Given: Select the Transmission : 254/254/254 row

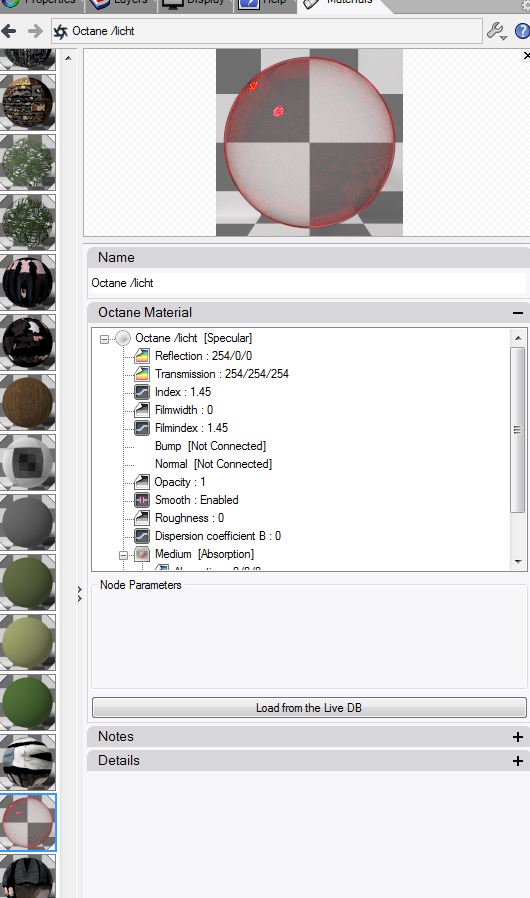Looking at the screenshot, I should [222, 374].
